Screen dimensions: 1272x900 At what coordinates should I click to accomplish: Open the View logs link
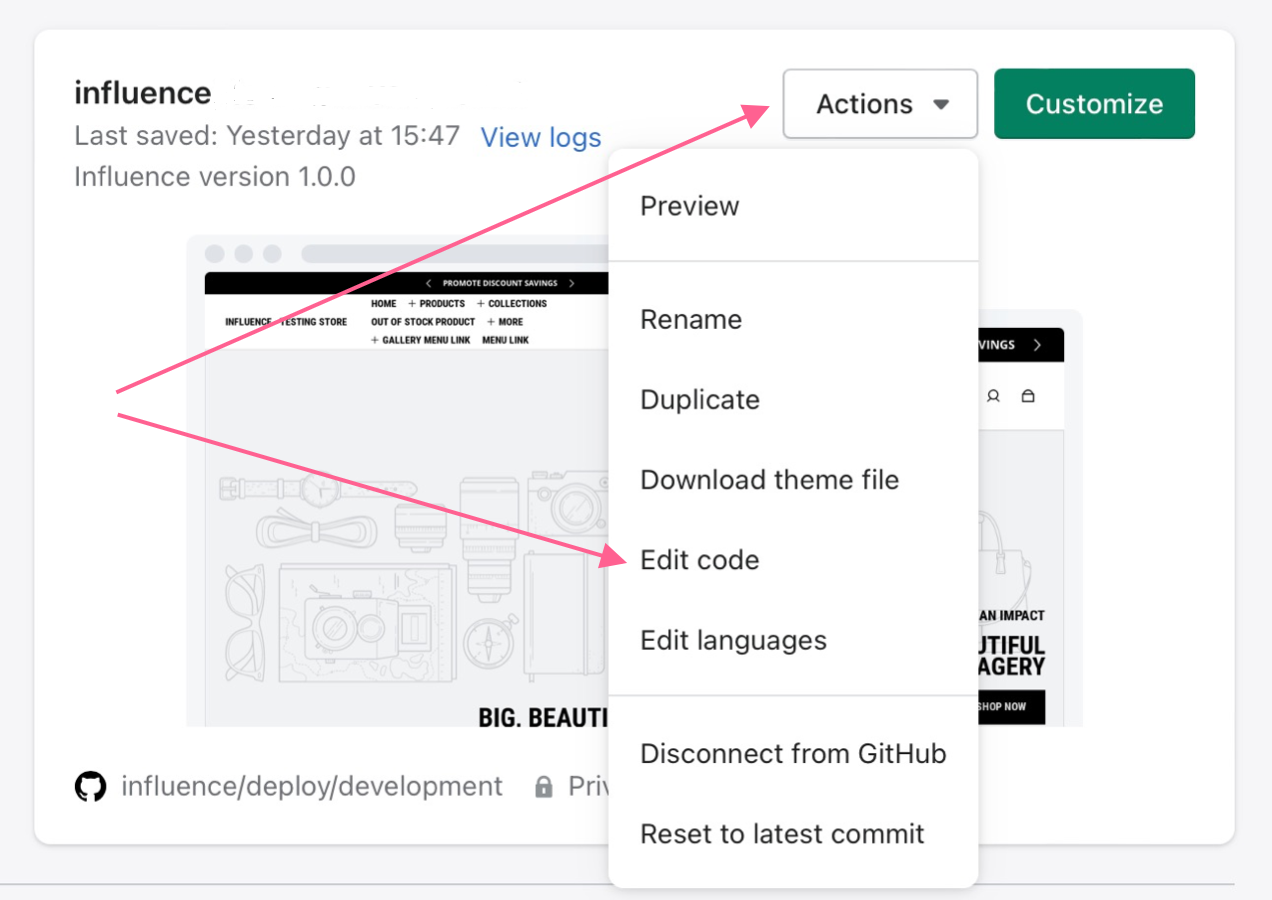541,137
